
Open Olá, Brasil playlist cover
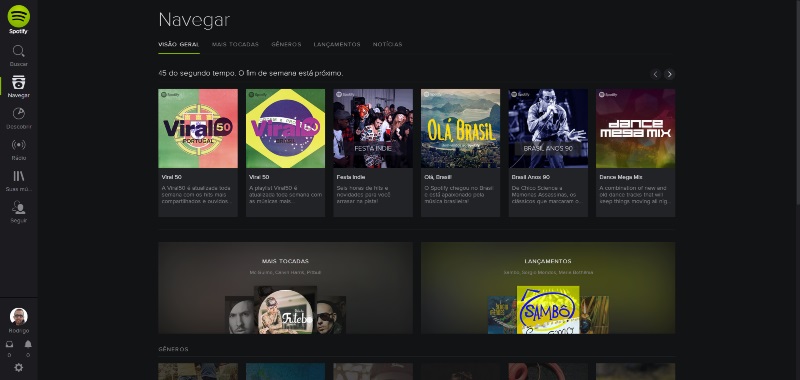[x=460, y=129]
